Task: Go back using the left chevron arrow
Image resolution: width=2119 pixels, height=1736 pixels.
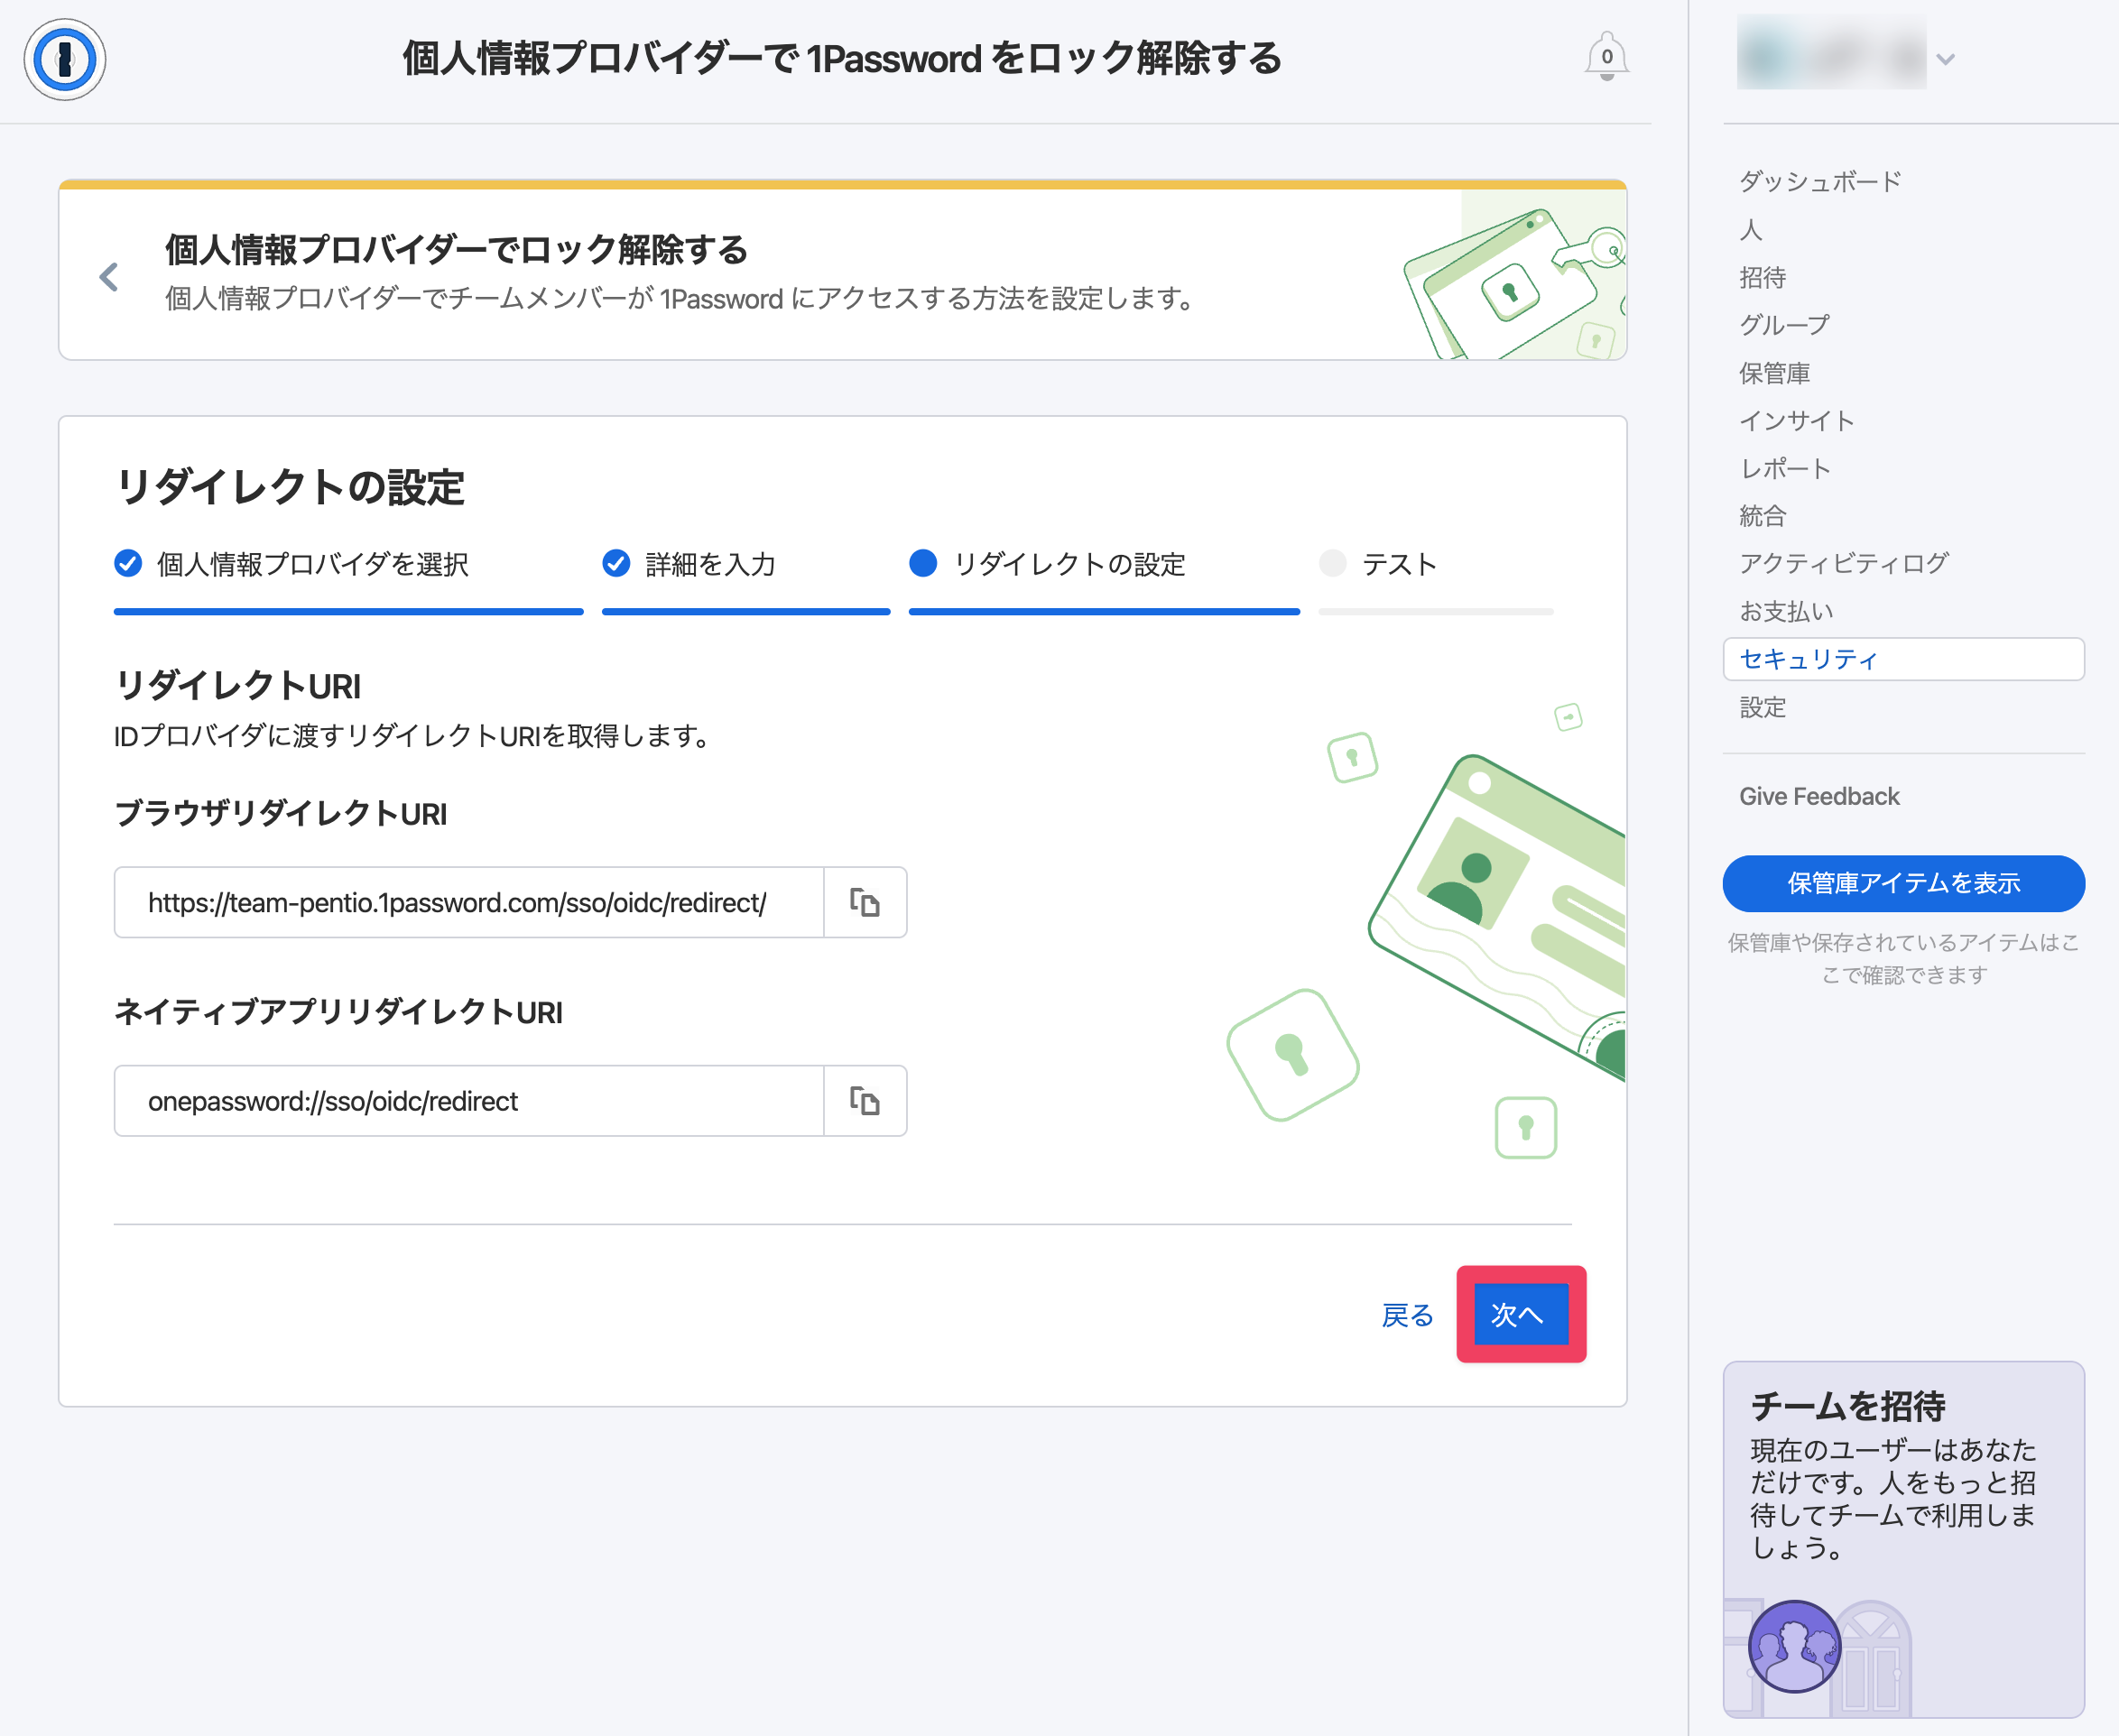Action: [109, 277]
